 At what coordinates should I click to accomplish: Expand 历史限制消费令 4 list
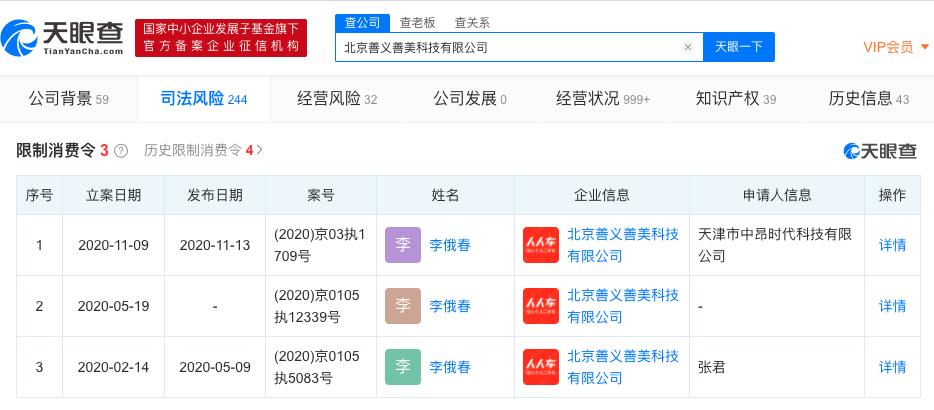203,151
